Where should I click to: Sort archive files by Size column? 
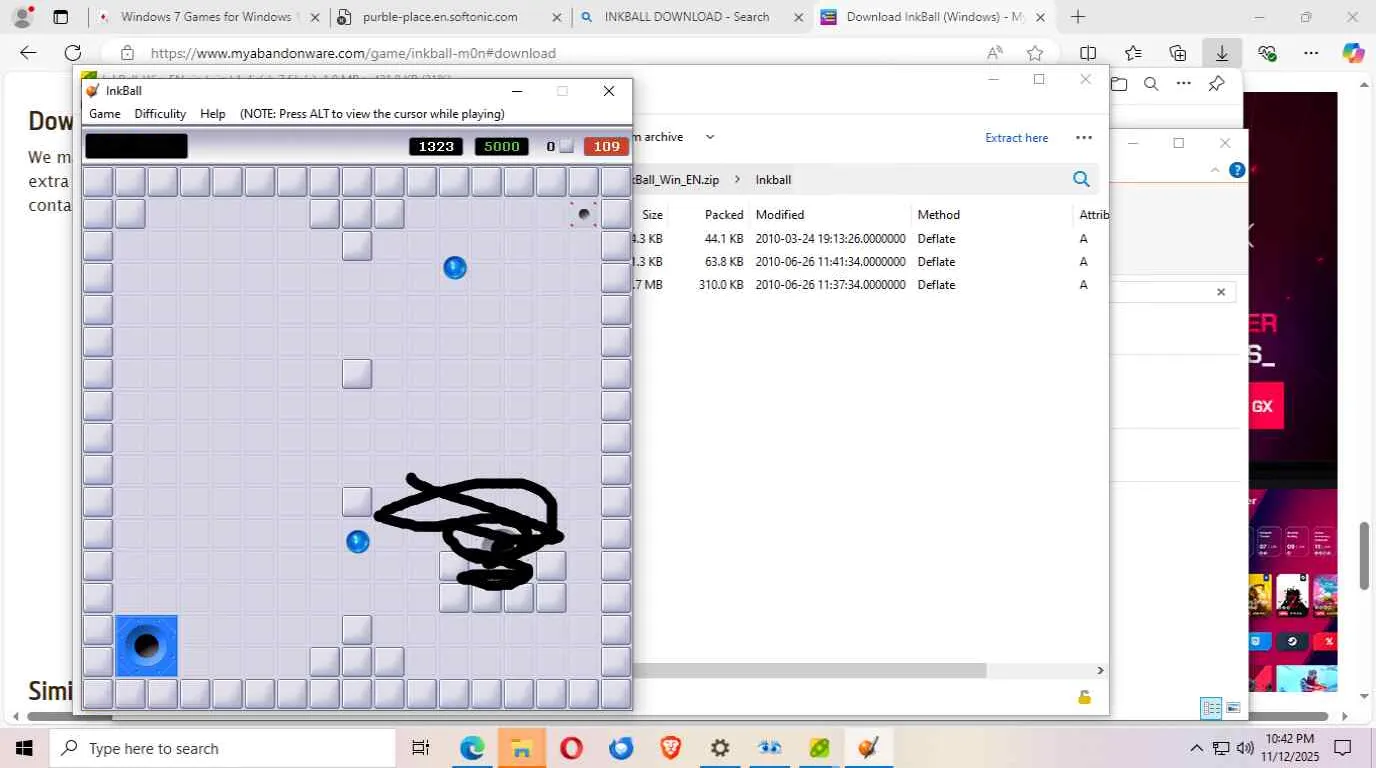[652, 215]
